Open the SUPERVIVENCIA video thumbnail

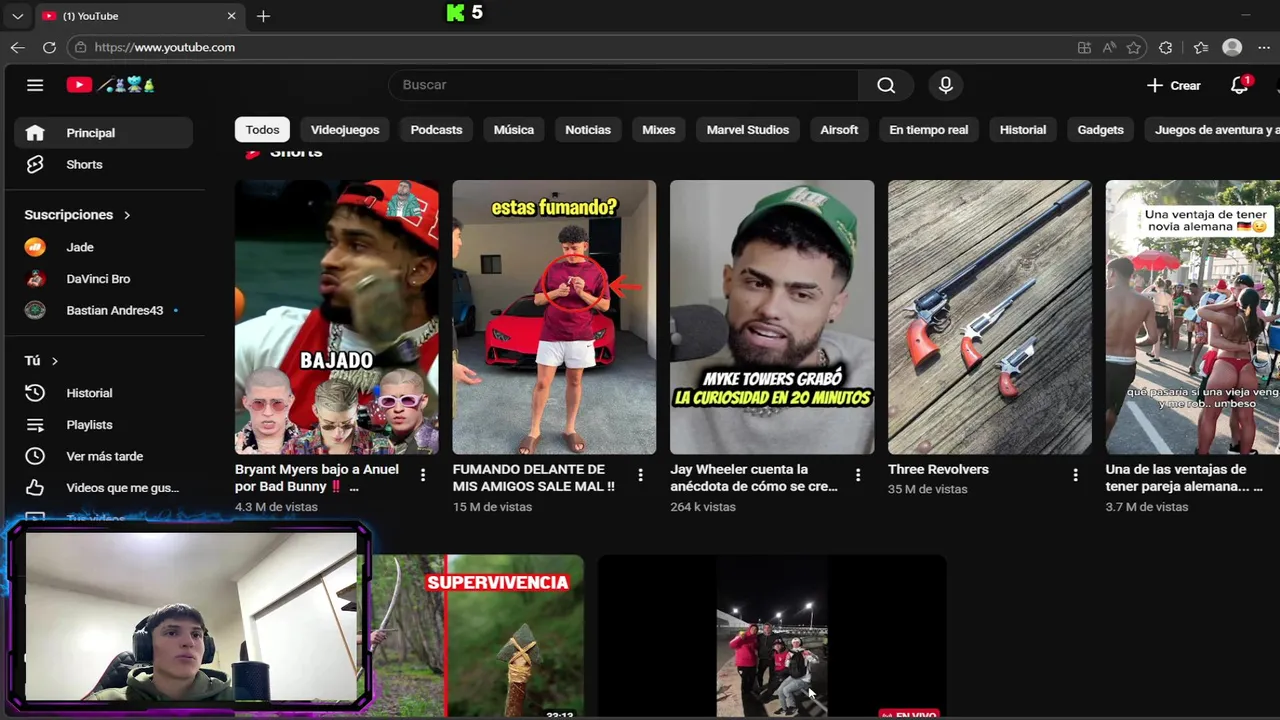475,636
